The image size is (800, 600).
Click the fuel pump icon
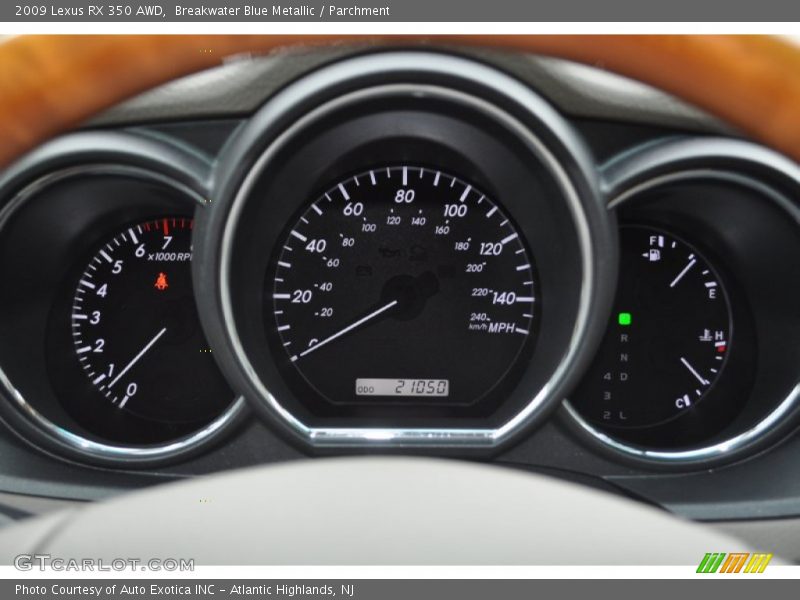click(653, 255)
